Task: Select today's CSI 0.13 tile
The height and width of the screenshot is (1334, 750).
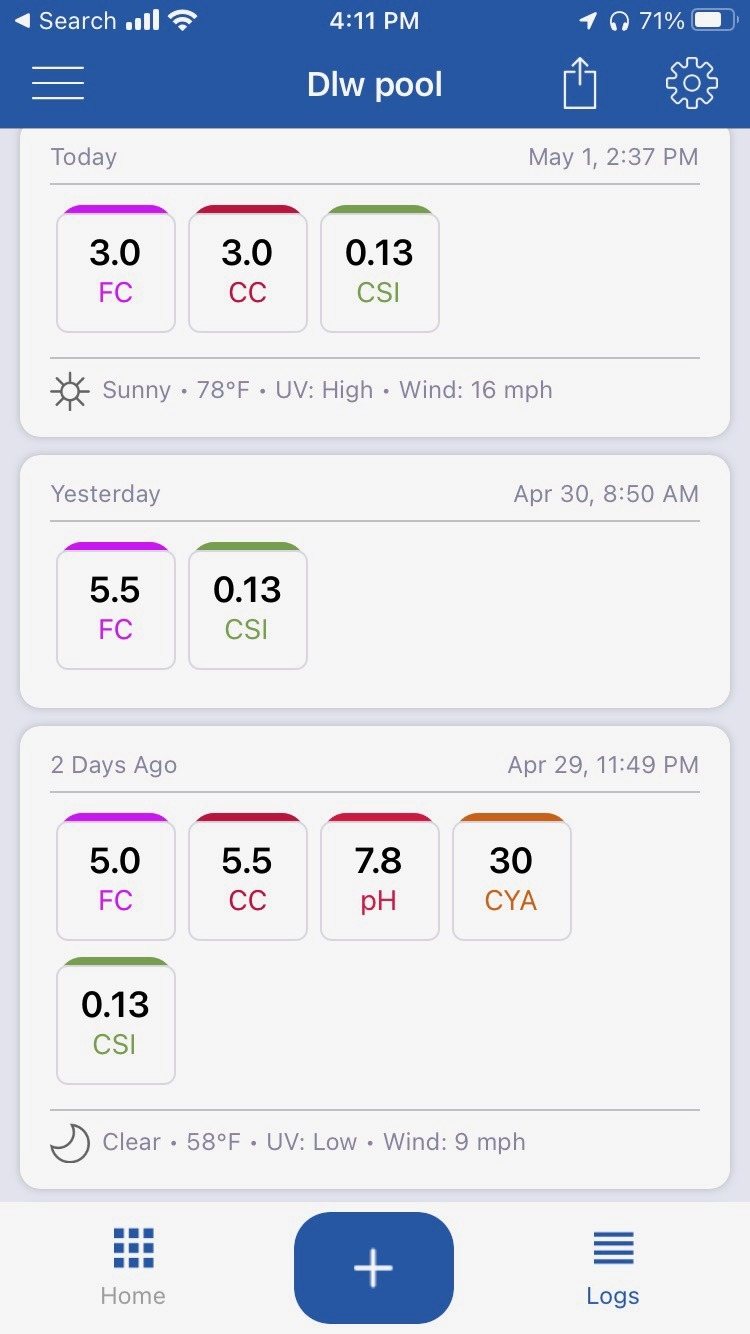Action: coord(380,269)
